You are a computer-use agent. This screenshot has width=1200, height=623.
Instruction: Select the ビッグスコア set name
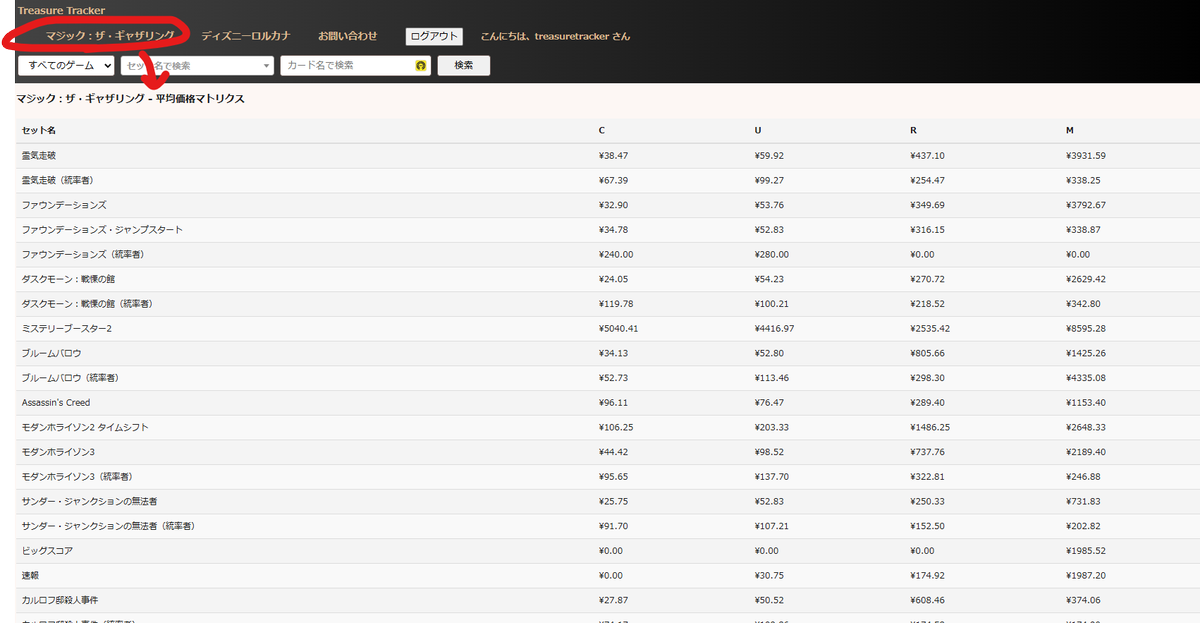48,551
